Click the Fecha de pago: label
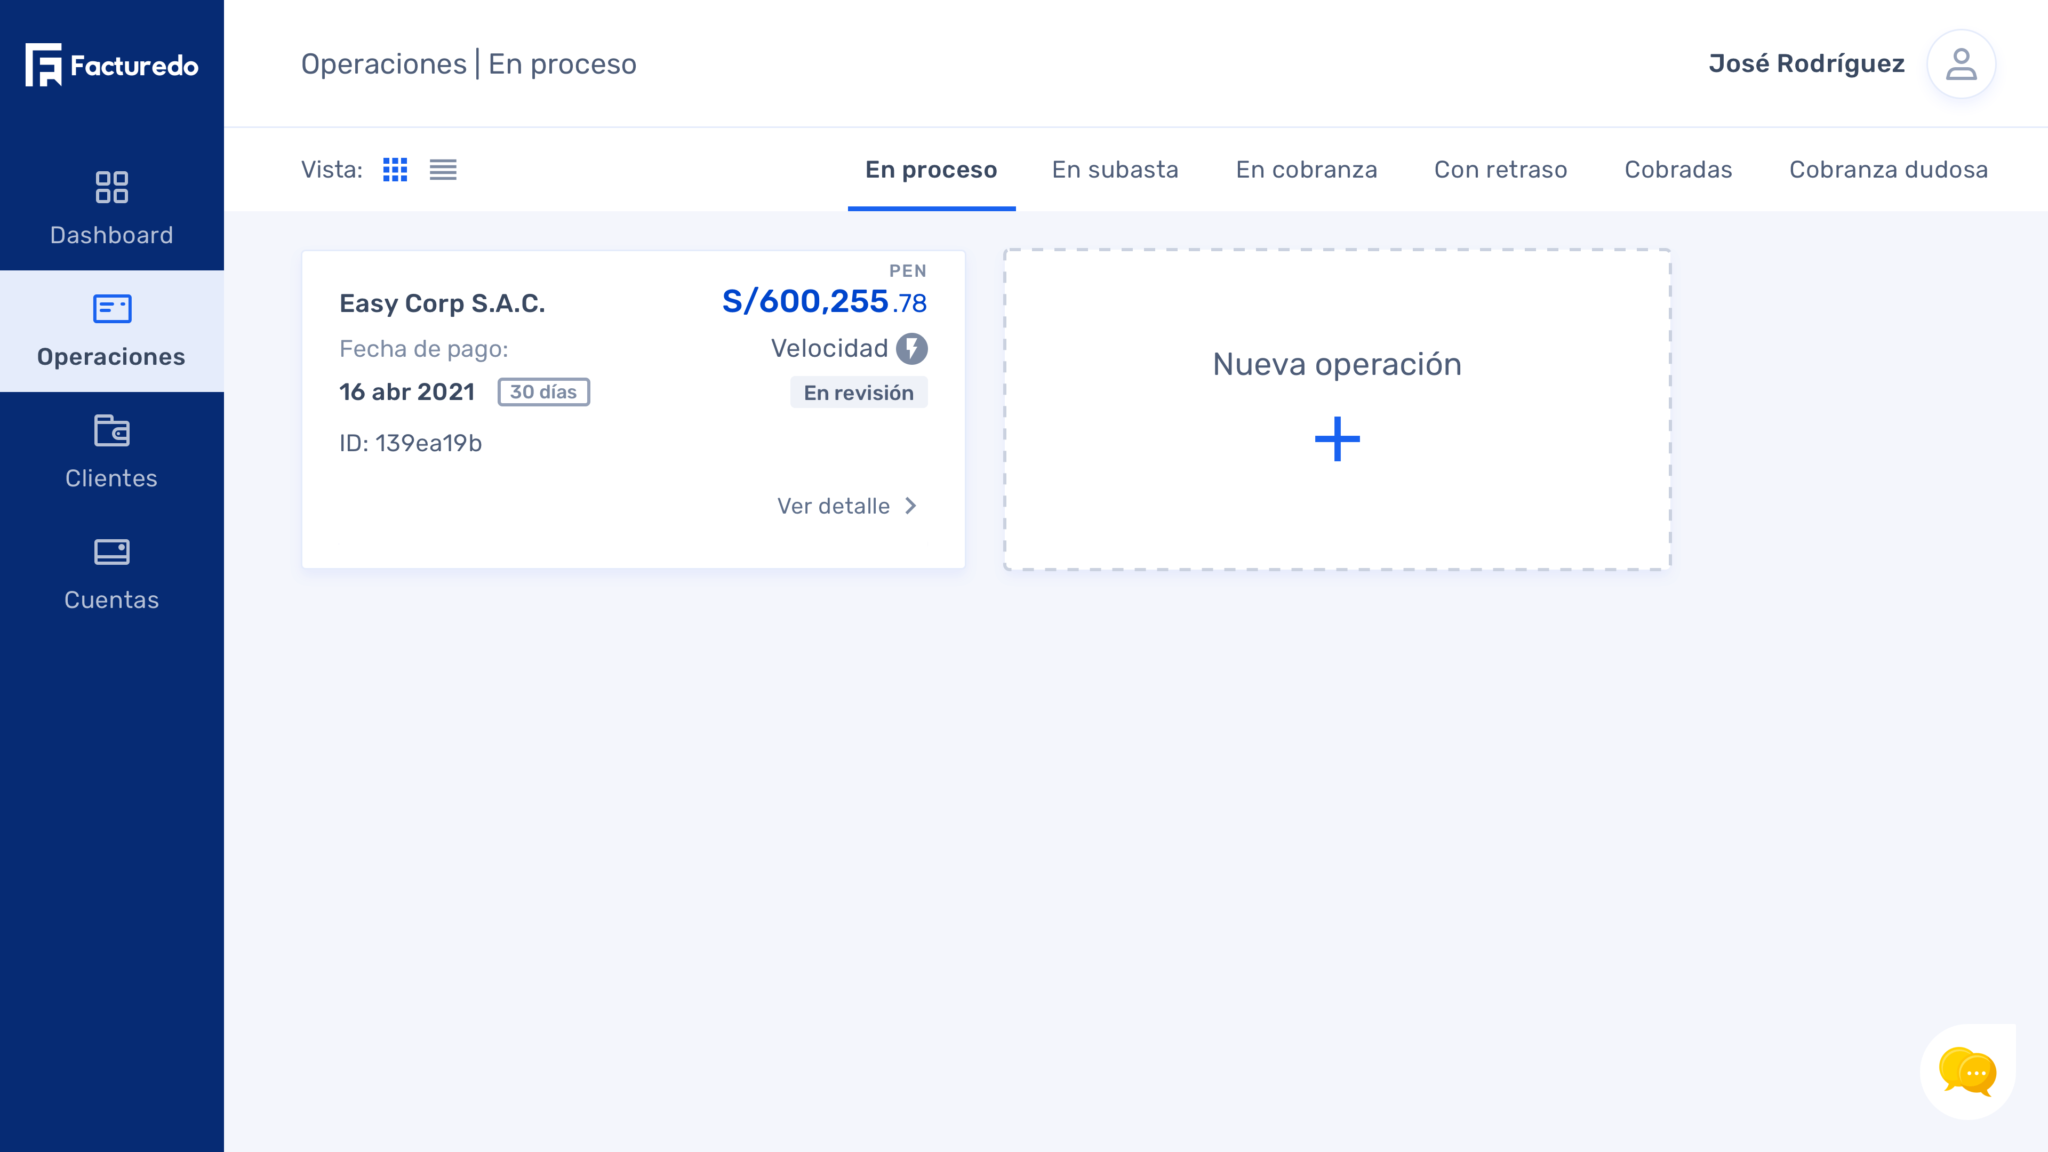This screenshot has width=2048, height=1152. (423, 349)
